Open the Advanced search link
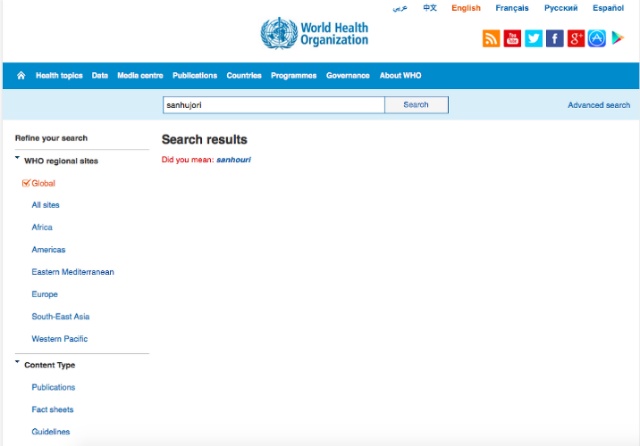This screenshot has height=446, width=640. pyautogui.click(x=598, y=105)
